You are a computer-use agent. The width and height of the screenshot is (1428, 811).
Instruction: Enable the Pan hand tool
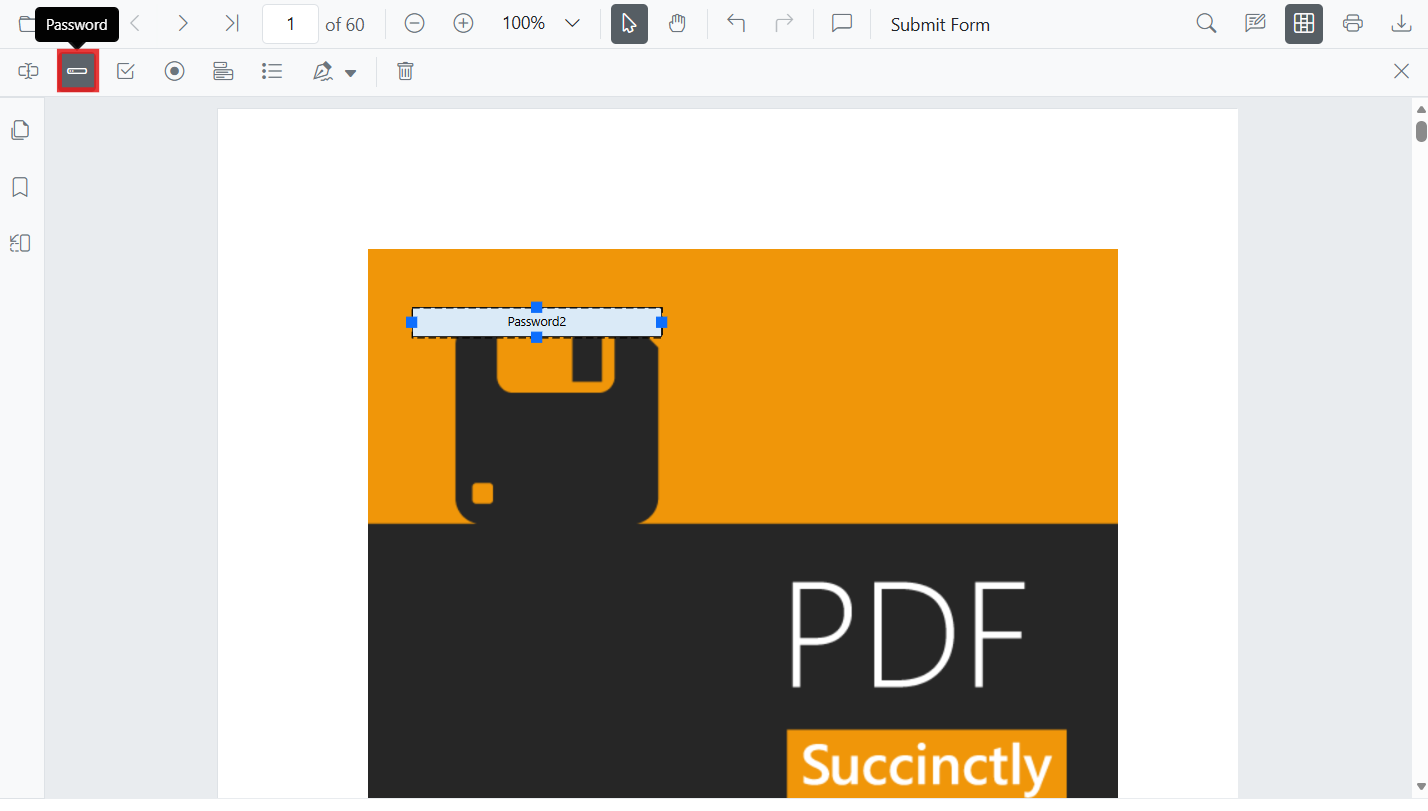pyautogui.click(x=678, y=23)
